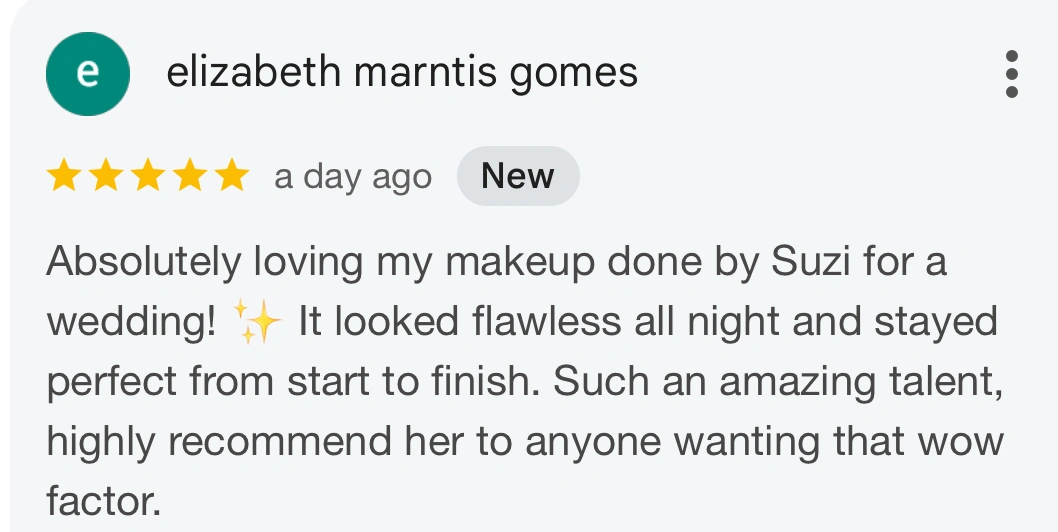
Task: Click the word 'factor.' ending the review
Action: (104, 500)
